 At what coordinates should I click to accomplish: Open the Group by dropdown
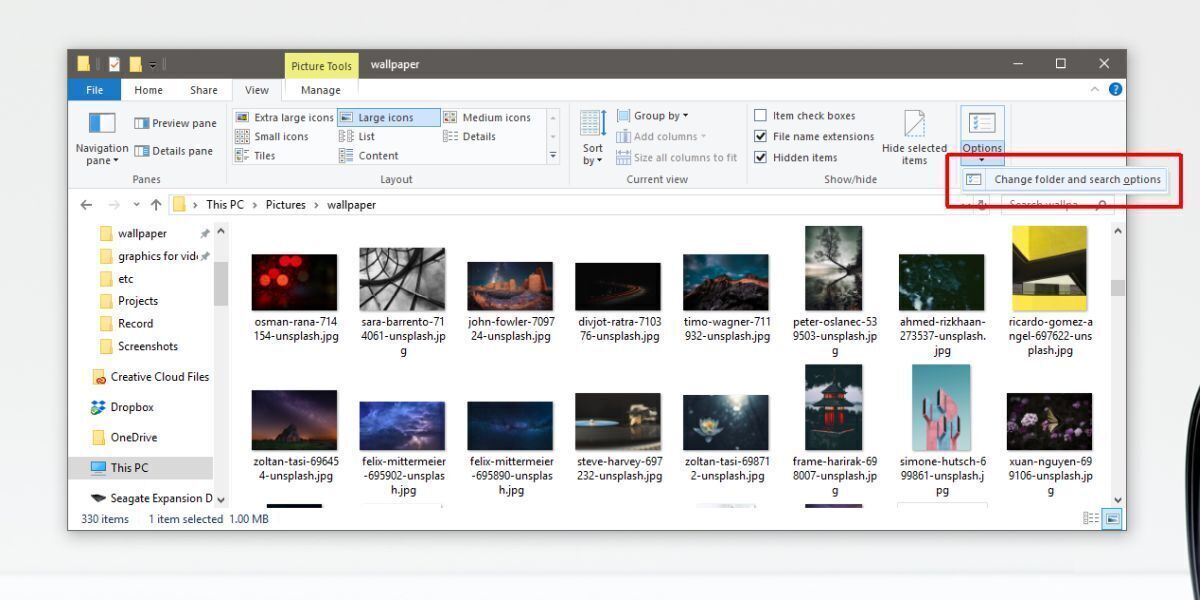655,114
